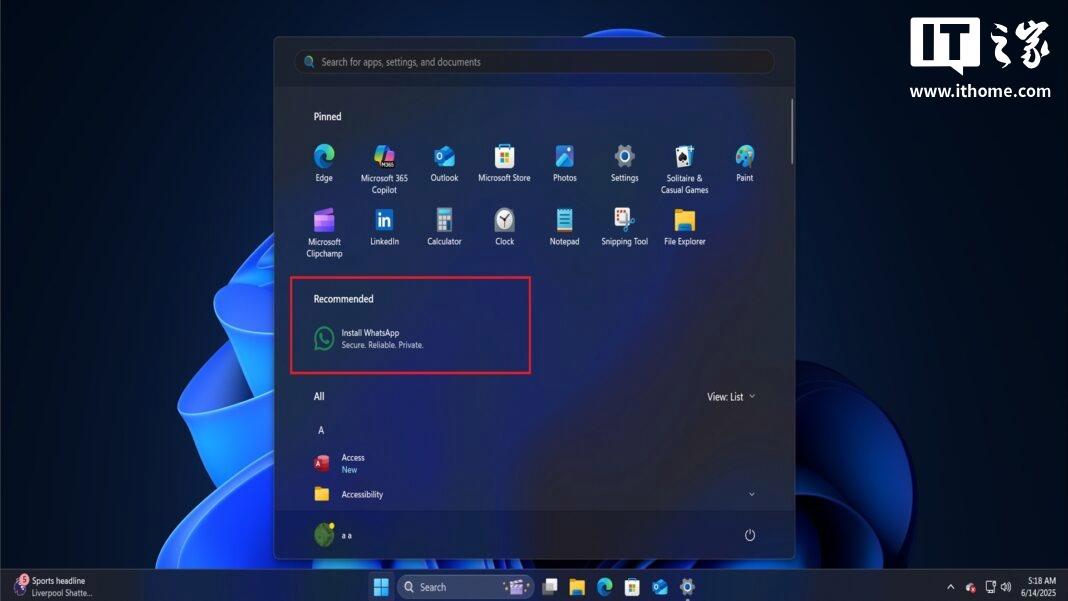The height and width of the screenshot is (601, 1068).
Task: Open the Sports headline widget
Action: [x=52, y=586]
